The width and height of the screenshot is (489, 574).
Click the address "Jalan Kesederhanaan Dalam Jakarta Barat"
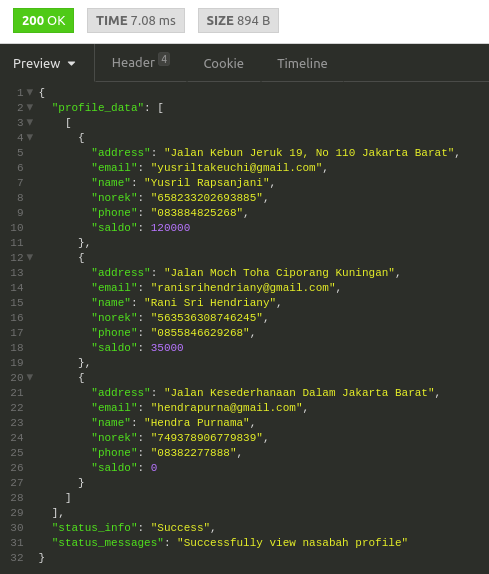(299, 393)
